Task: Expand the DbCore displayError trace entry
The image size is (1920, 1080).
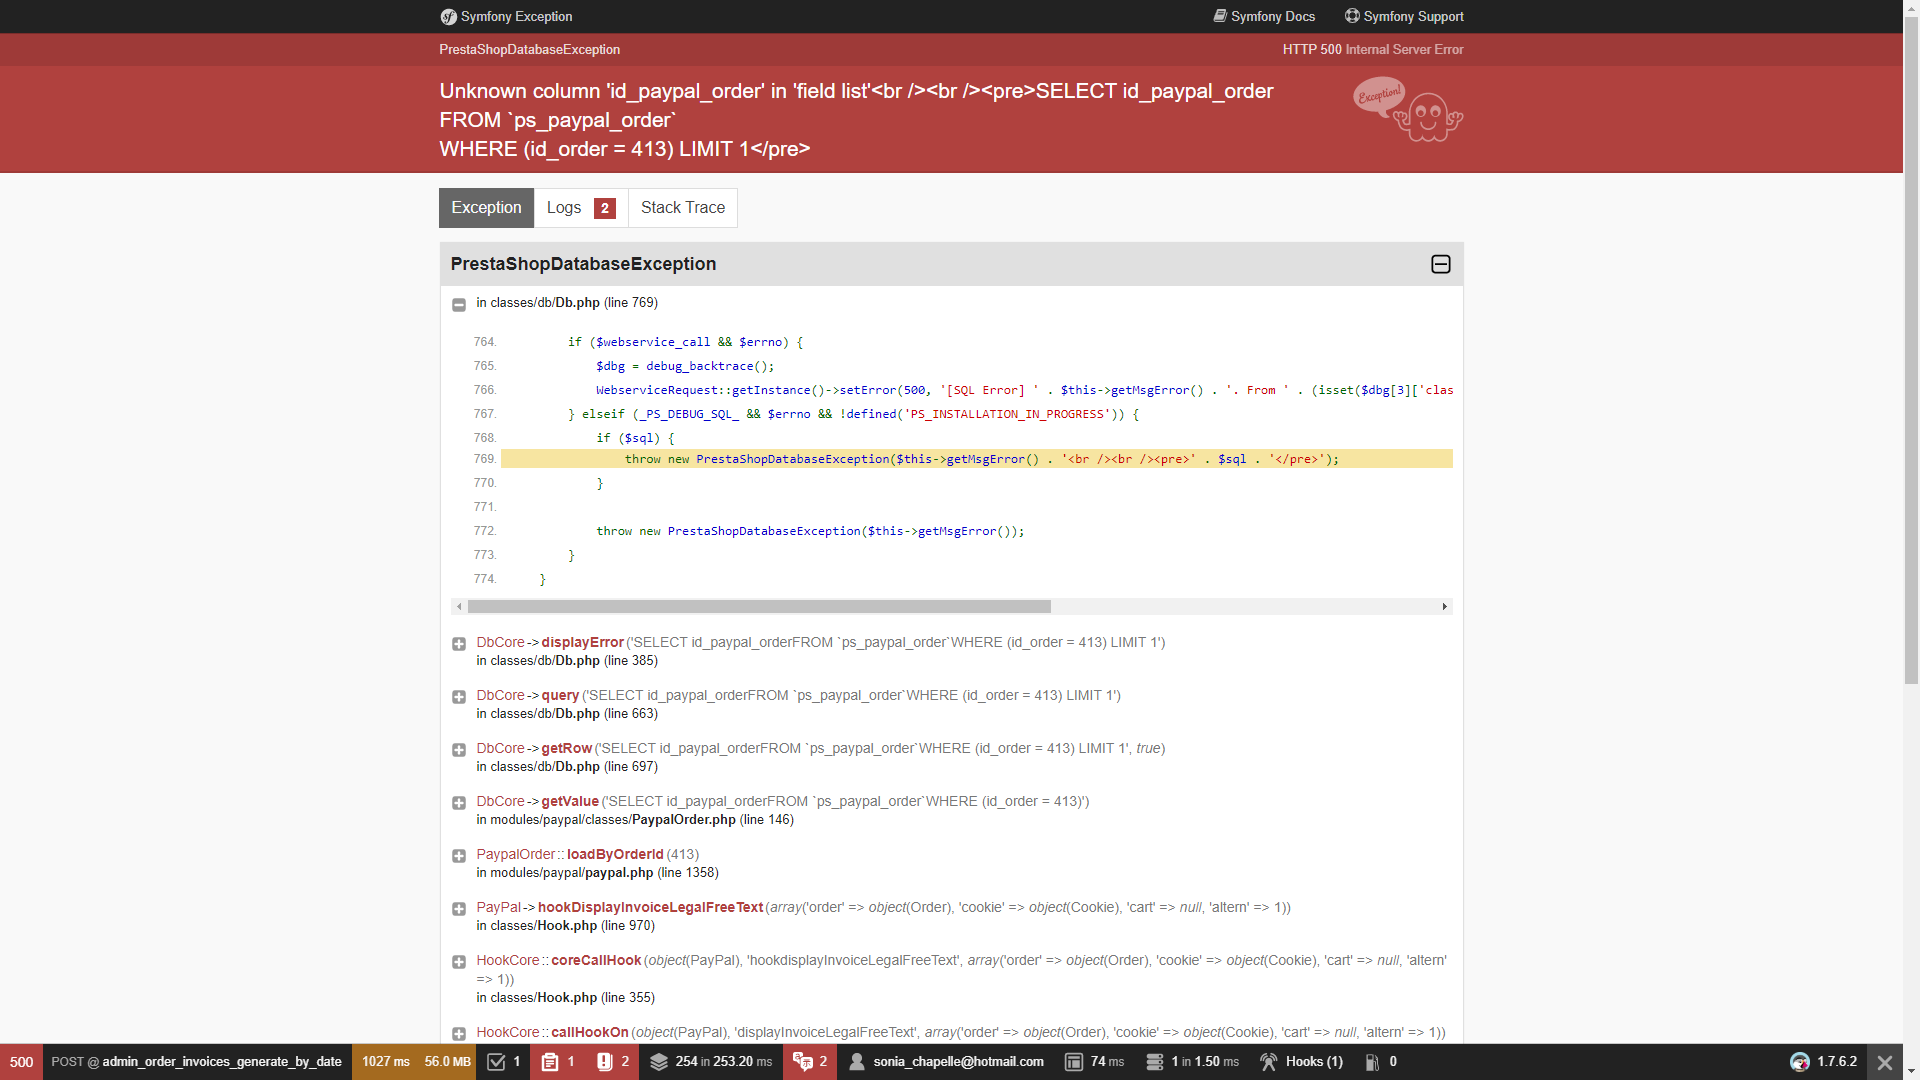Action: (459, 644)
